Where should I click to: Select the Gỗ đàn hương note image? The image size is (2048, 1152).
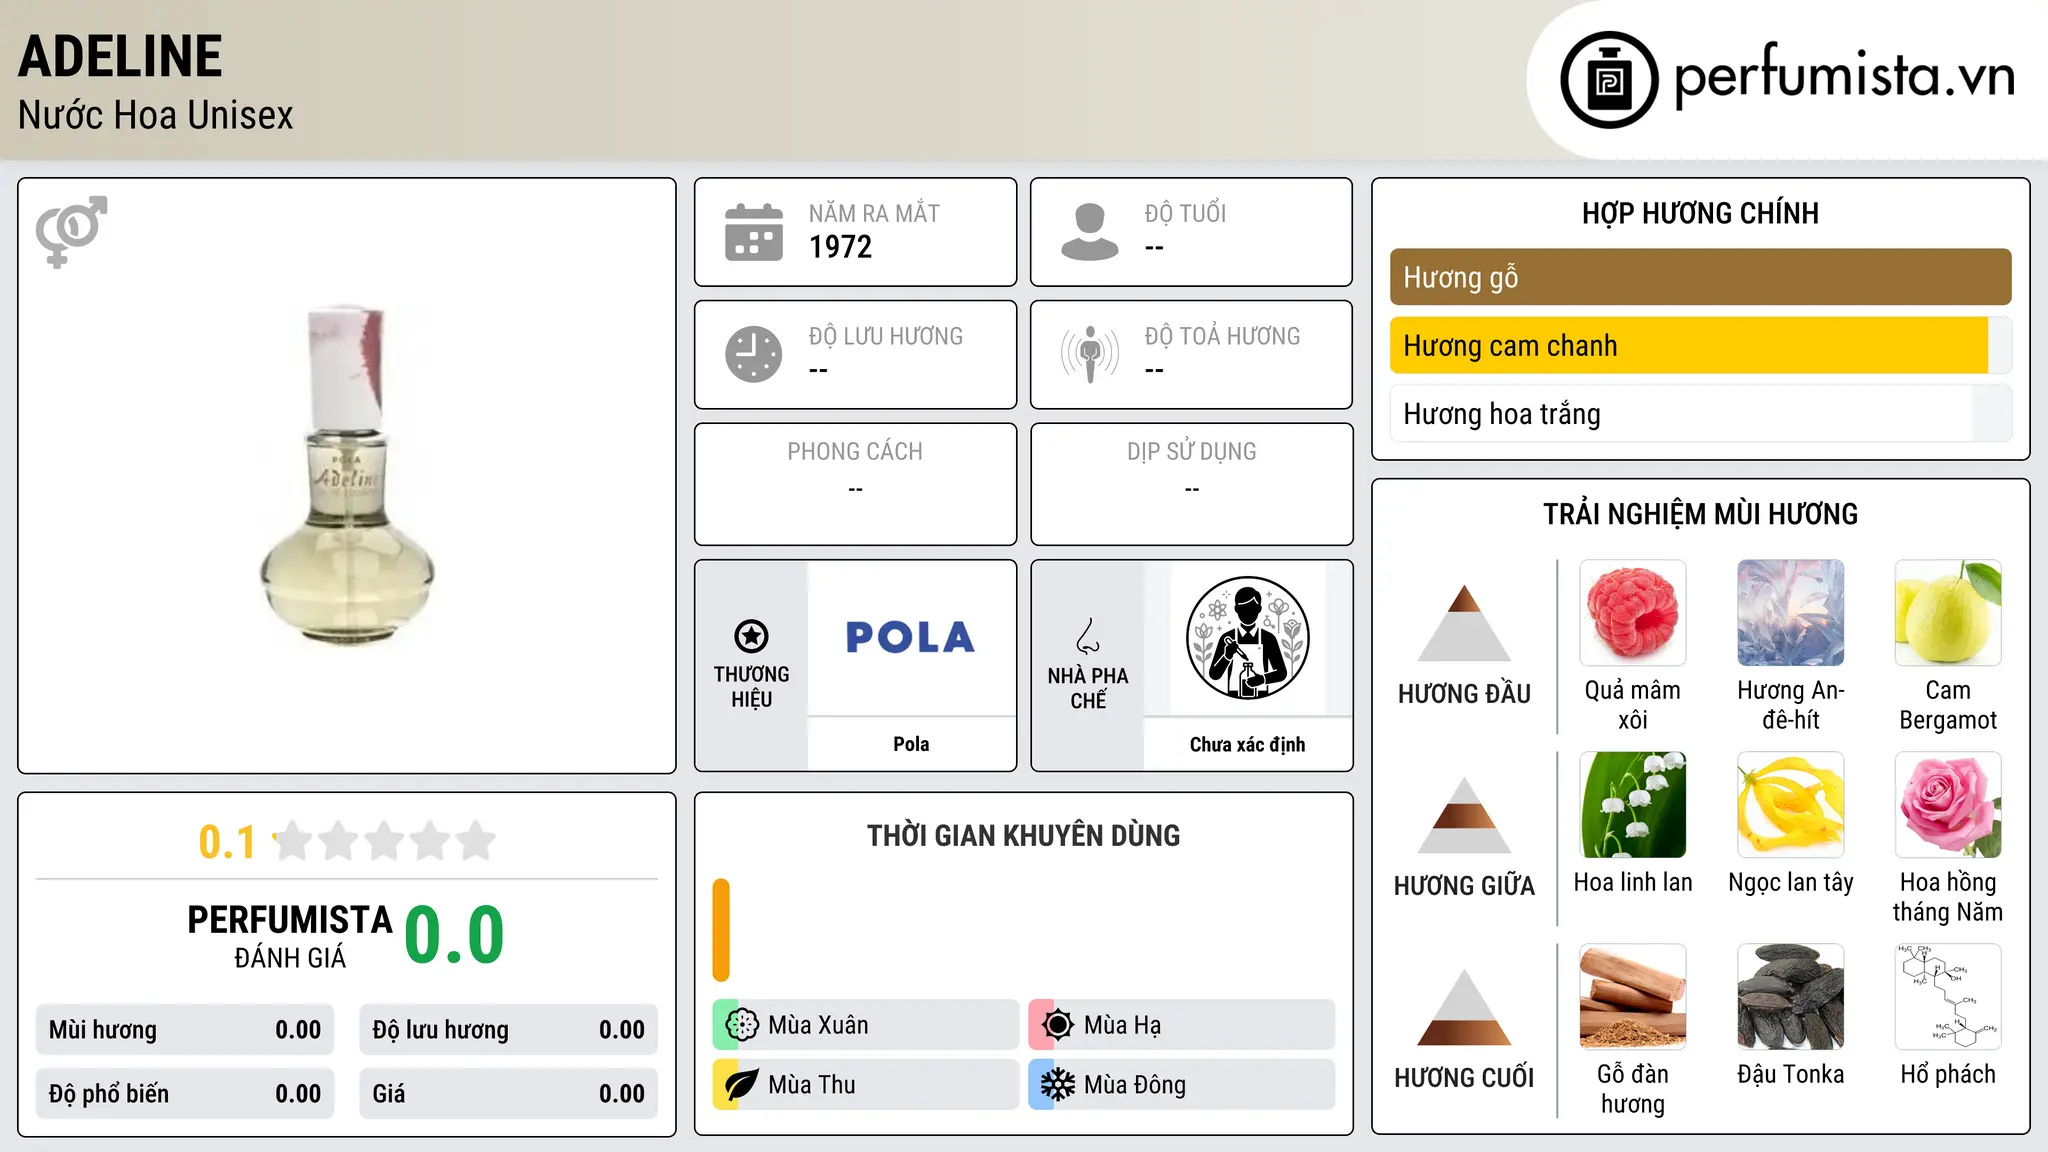coord(1633,997)
